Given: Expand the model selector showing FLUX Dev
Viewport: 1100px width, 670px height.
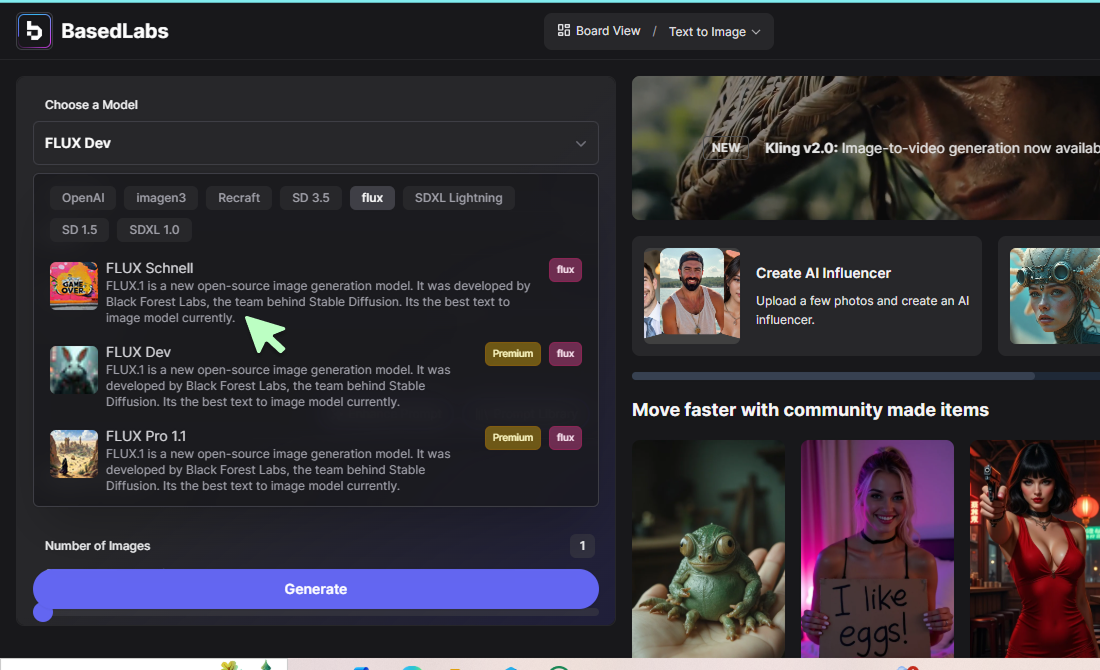Looking at the screenshot, I should (x=316, y=143).
